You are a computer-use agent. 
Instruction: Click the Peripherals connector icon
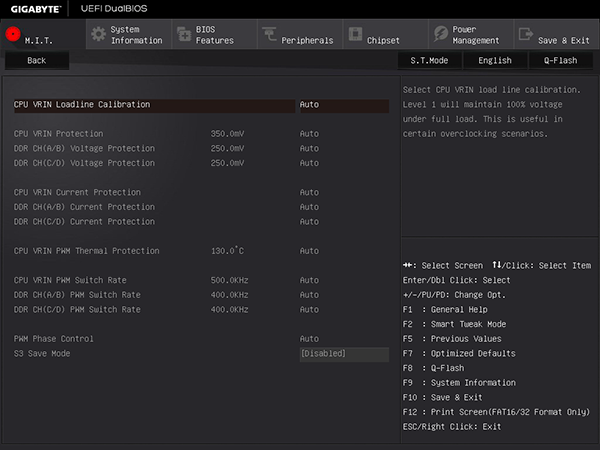coord(269,34)
